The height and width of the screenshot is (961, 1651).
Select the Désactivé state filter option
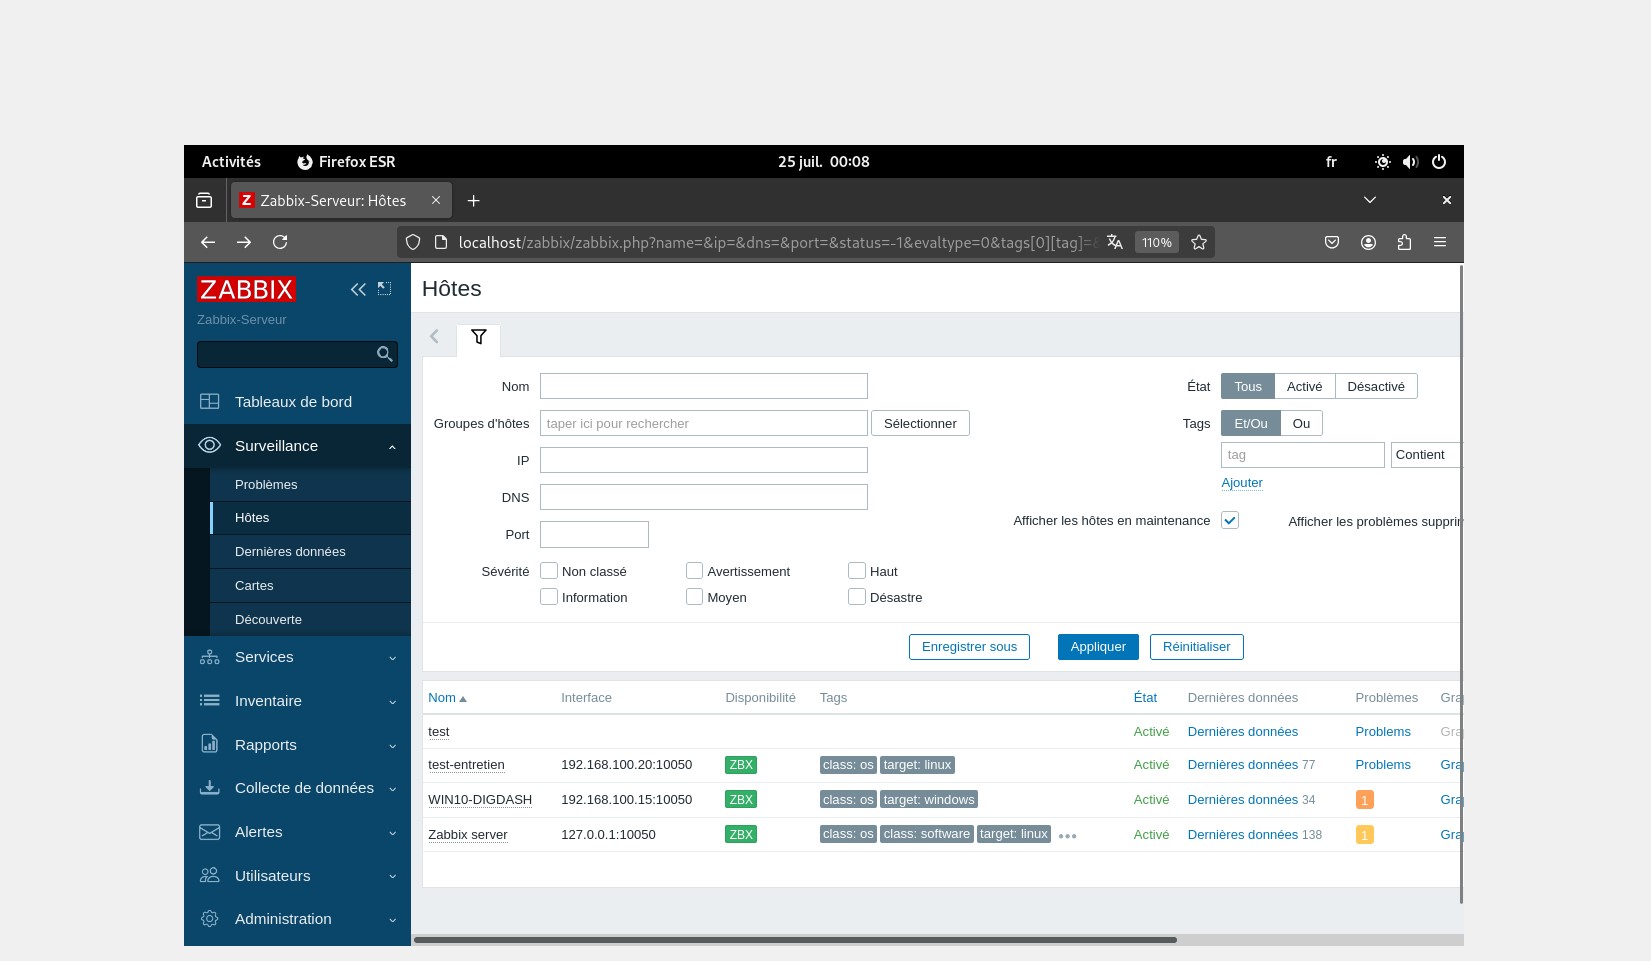pyautogui.click(x=1375, y=387)
